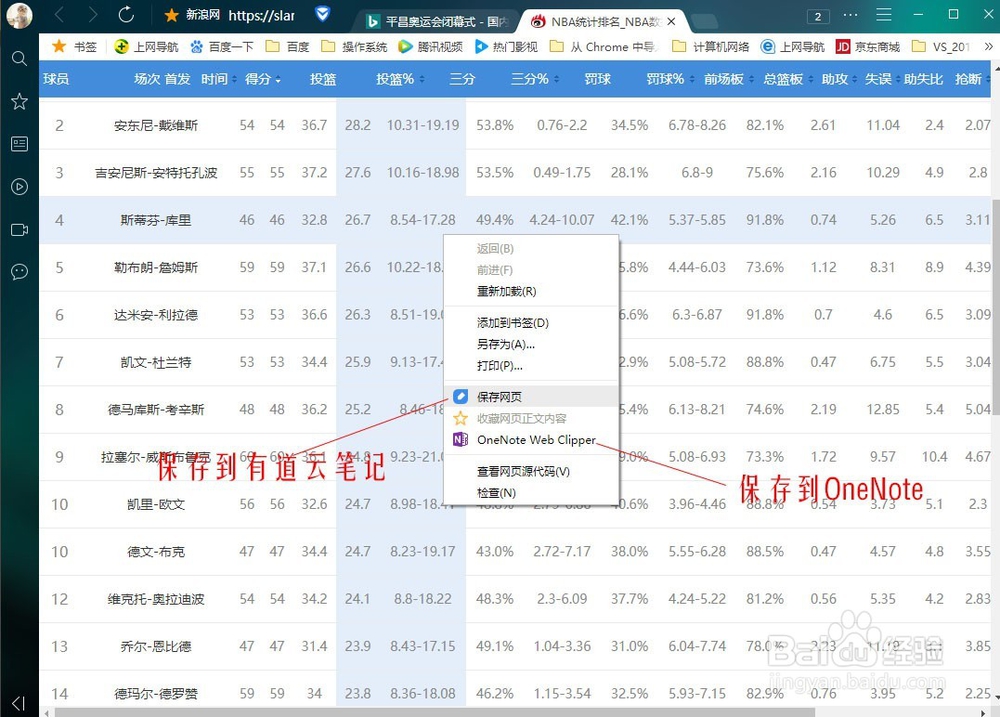The height and width of the screenshot is (717, 1000).
Task: Click the address bar showing https://slar
Action: pyautogui.click(x=261, y=15)
